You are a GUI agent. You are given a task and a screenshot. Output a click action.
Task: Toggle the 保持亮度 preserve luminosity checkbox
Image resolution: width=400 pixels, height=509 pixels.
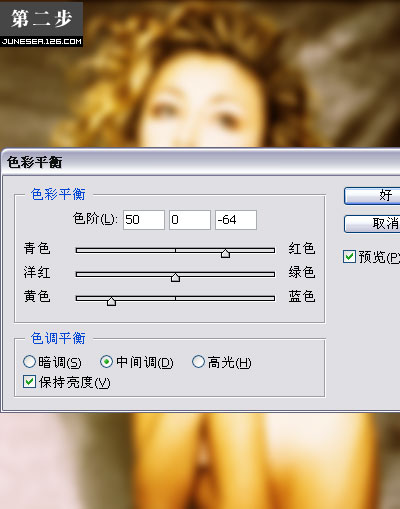(29, 382)
